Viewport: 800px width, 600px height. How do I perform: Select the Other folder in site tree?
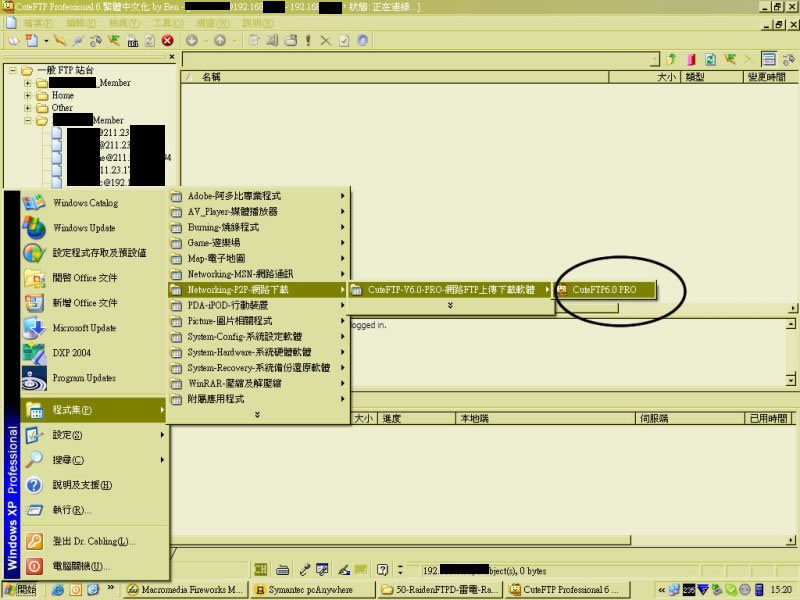tap(62, 108)
